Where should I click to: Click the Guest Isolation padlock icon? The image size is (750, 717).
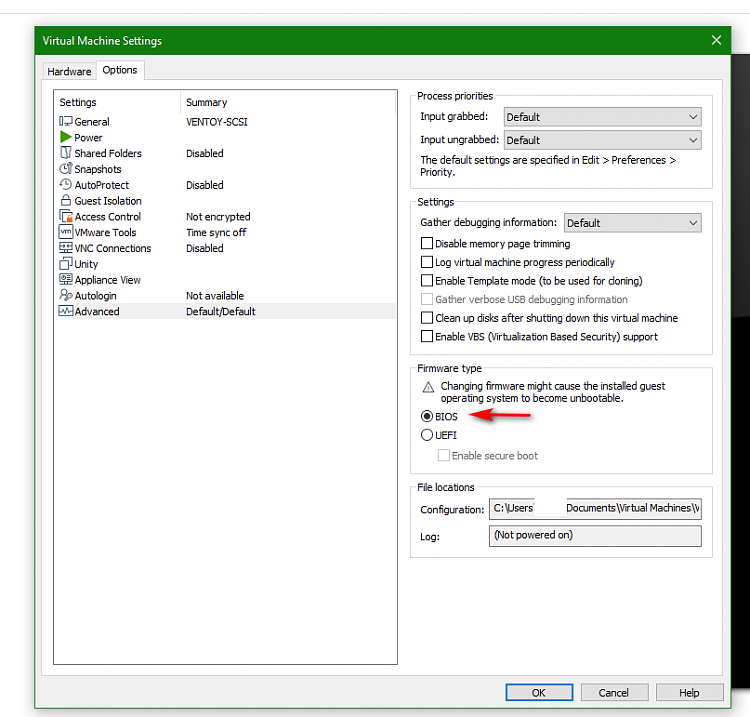(66, 200)
